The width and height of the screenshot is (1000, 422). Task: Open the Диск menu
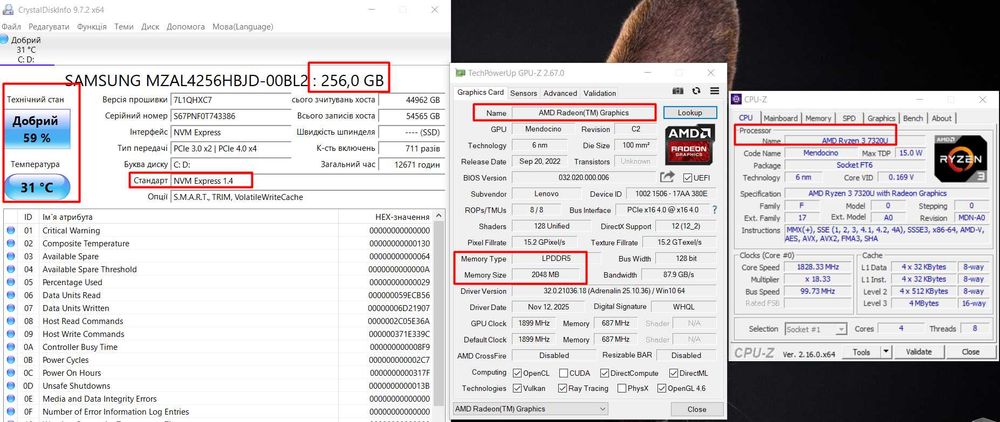point(150,27)
